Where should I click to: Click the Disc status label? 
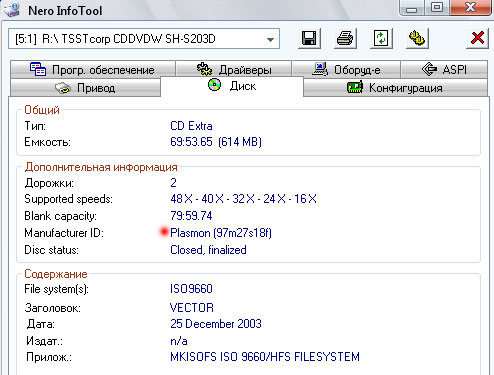coord(52,250)
